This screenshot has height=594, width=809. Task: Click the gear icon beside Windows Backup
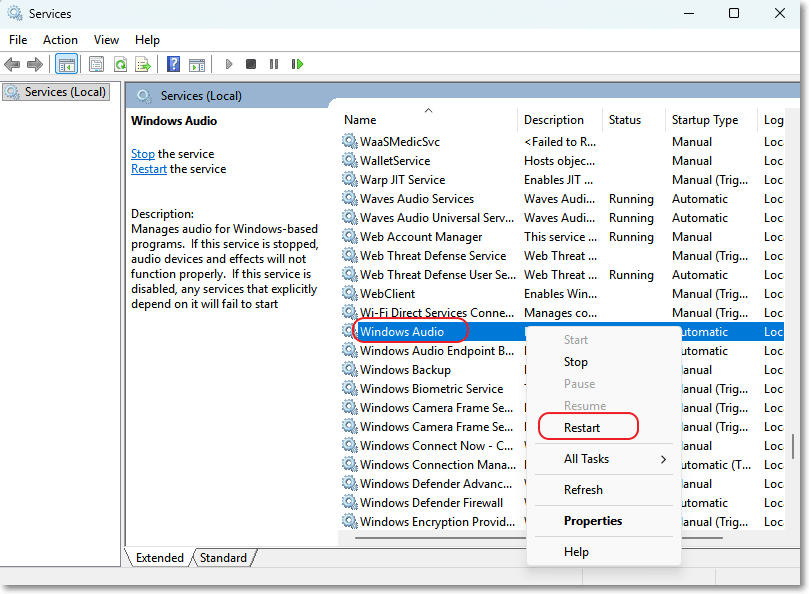pyautogui.click(x=350, y=369)
